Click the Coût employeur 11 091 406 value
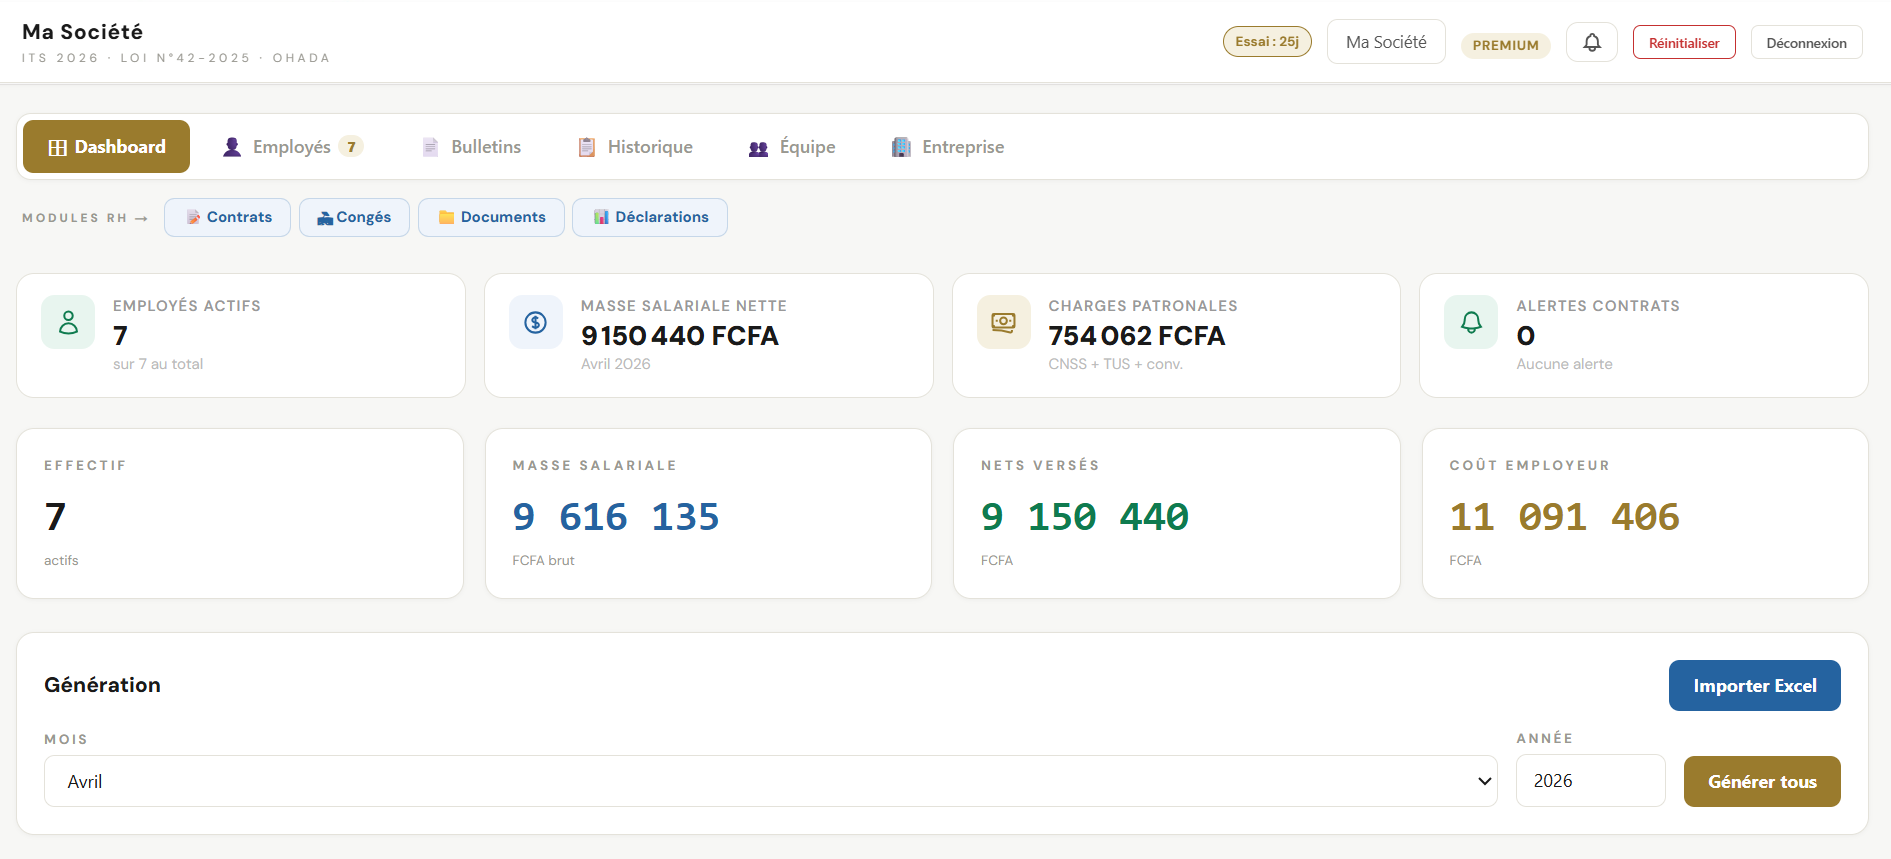The width and height of the screenshot is (1891, 859). (x=1565, y=517)
